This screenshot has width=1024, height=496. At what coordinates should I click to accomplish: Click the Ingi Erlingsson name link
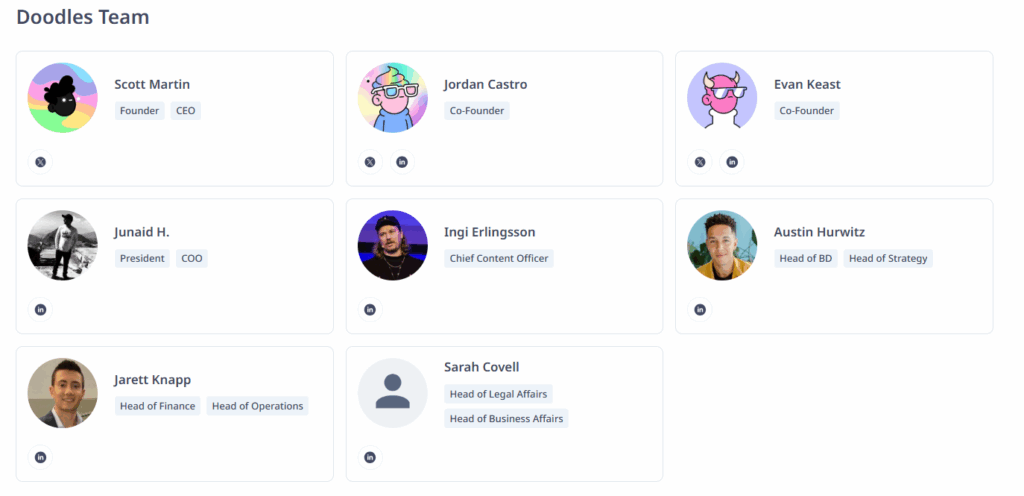(x=490, y=232)
